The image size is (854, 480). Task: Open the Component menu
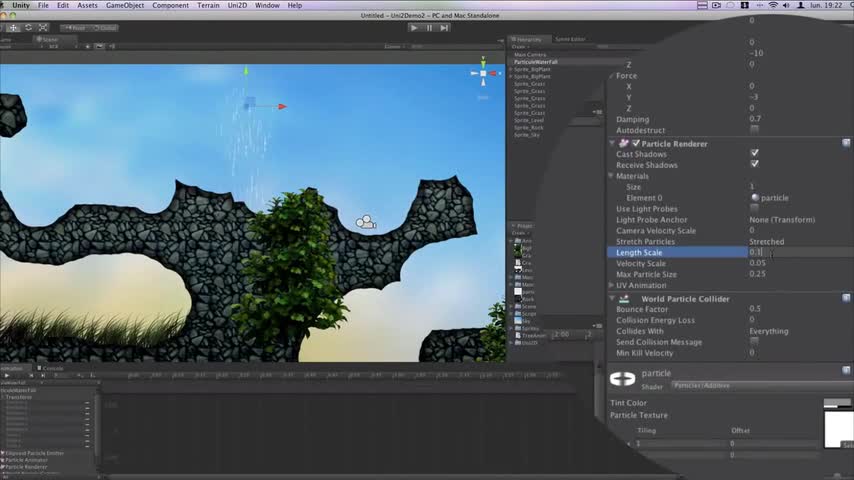(170, 5)
